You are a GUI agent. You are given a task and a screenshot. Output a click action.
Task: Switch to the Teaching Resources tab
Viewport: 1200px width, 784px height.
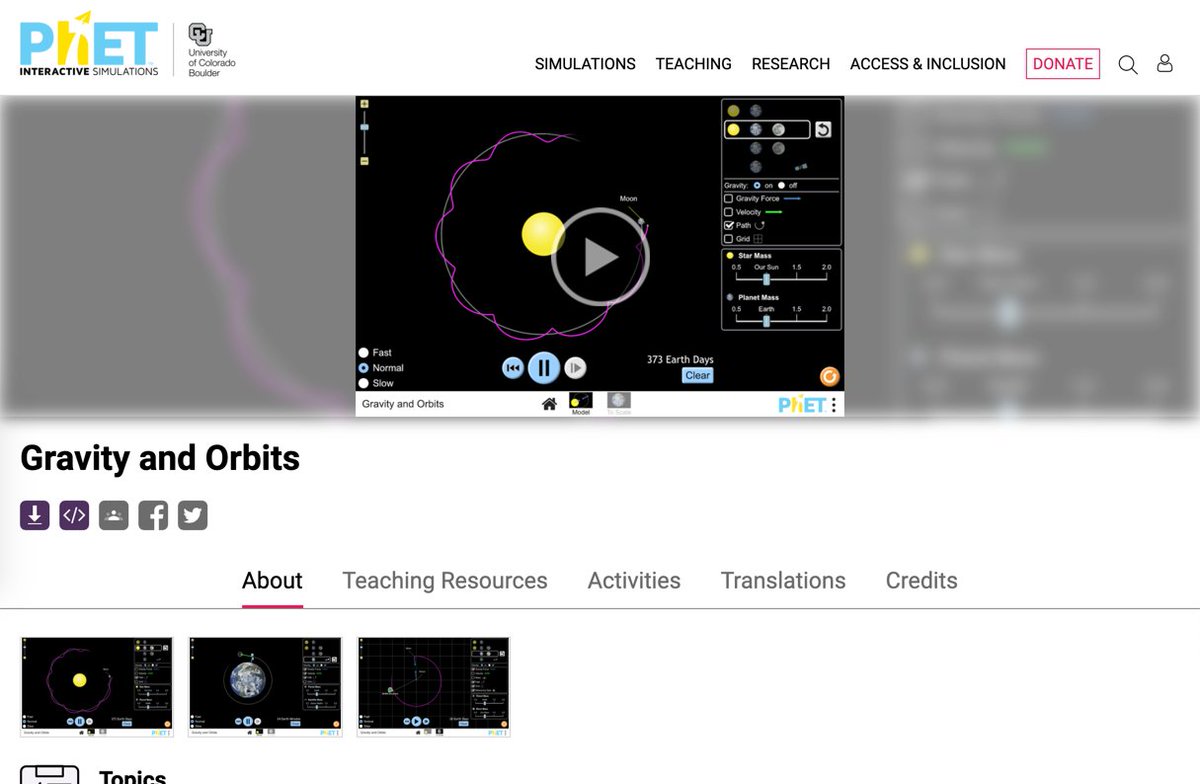[x=444, y=580]
